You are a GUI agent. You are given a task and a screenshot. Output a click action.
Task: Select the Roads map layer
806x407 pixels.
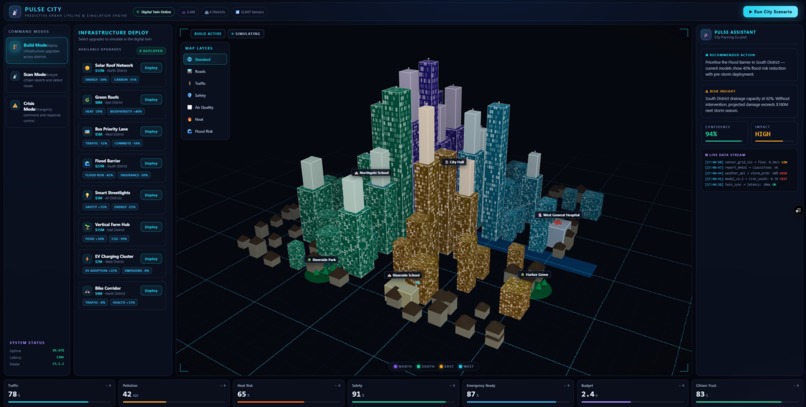coord(205,71)
